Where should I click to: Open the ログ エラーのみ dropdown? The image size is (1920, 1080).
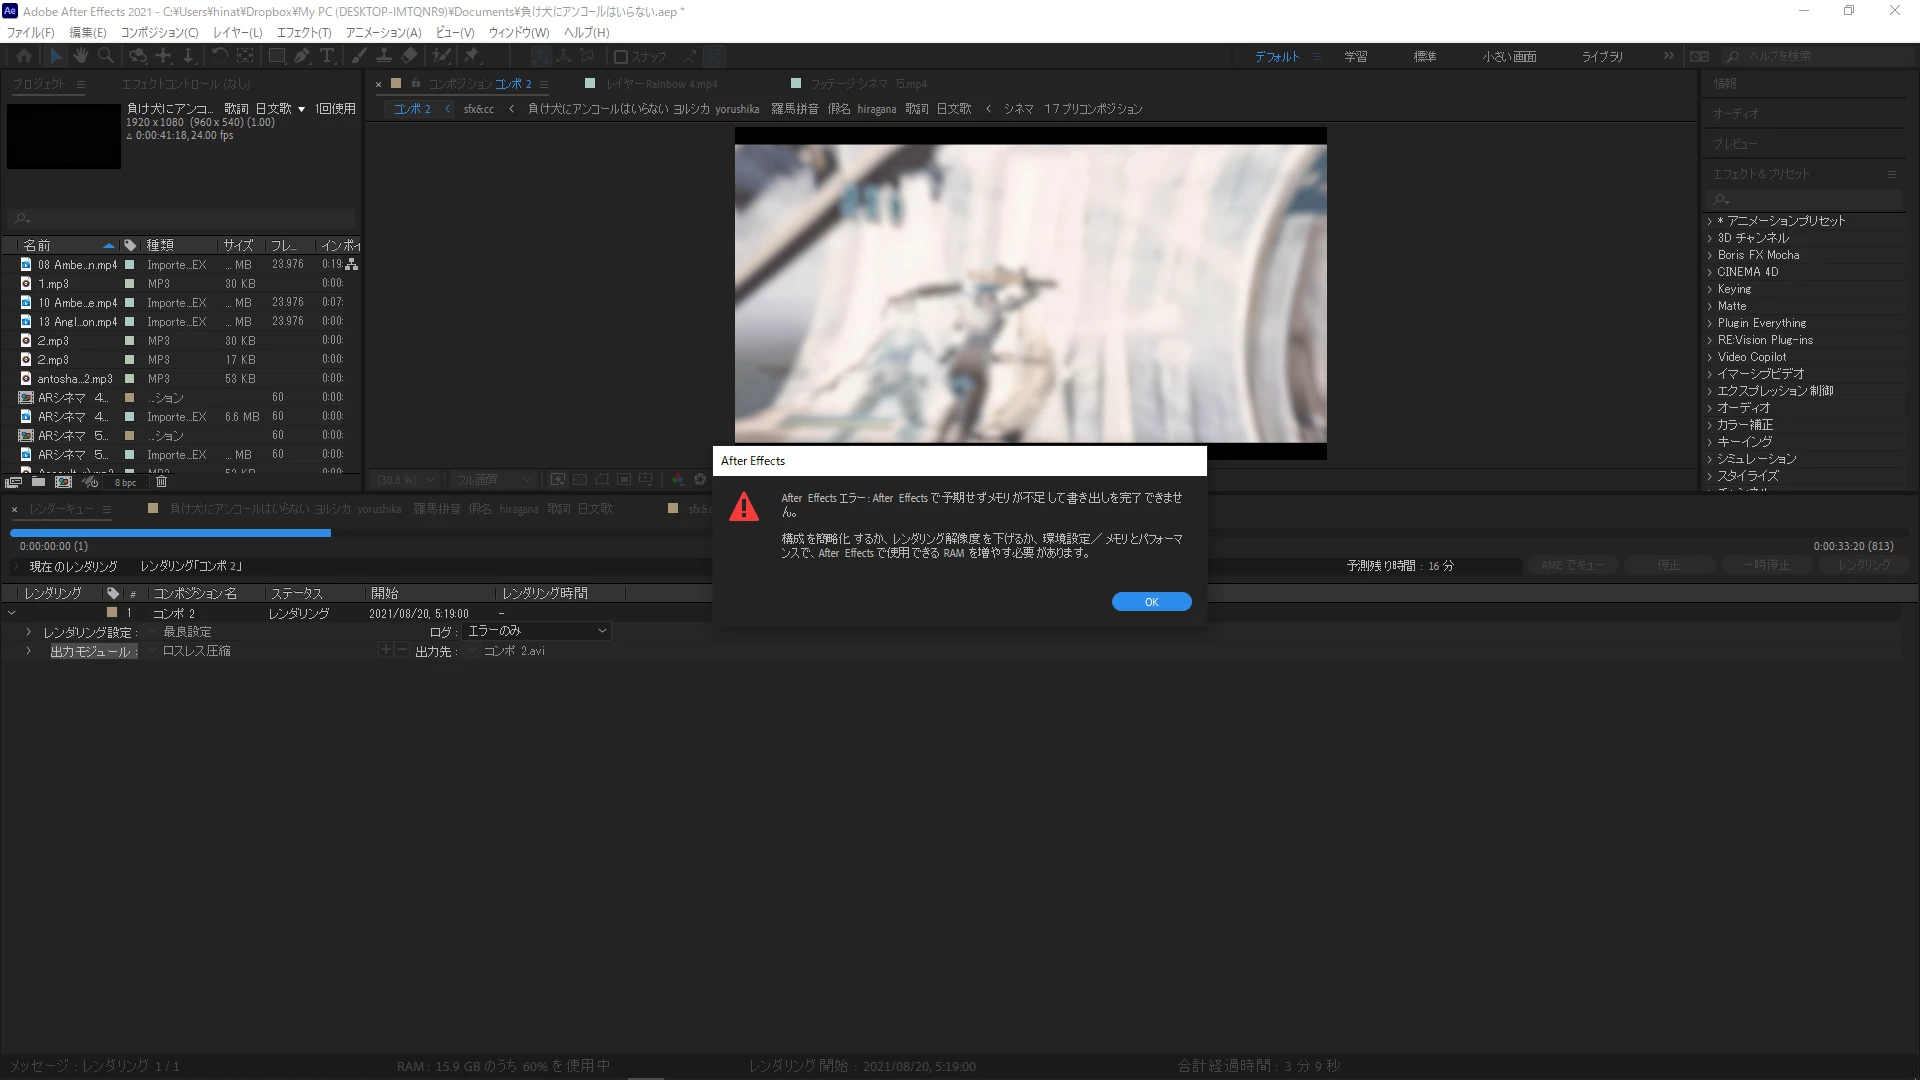[x=538, y=631]
